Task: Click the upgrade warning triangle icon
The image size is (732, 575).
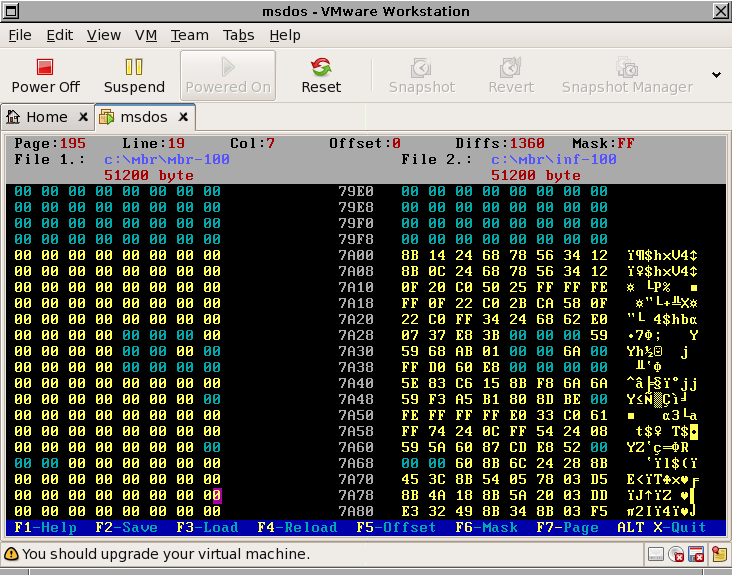Action: (x=11, y=554)
